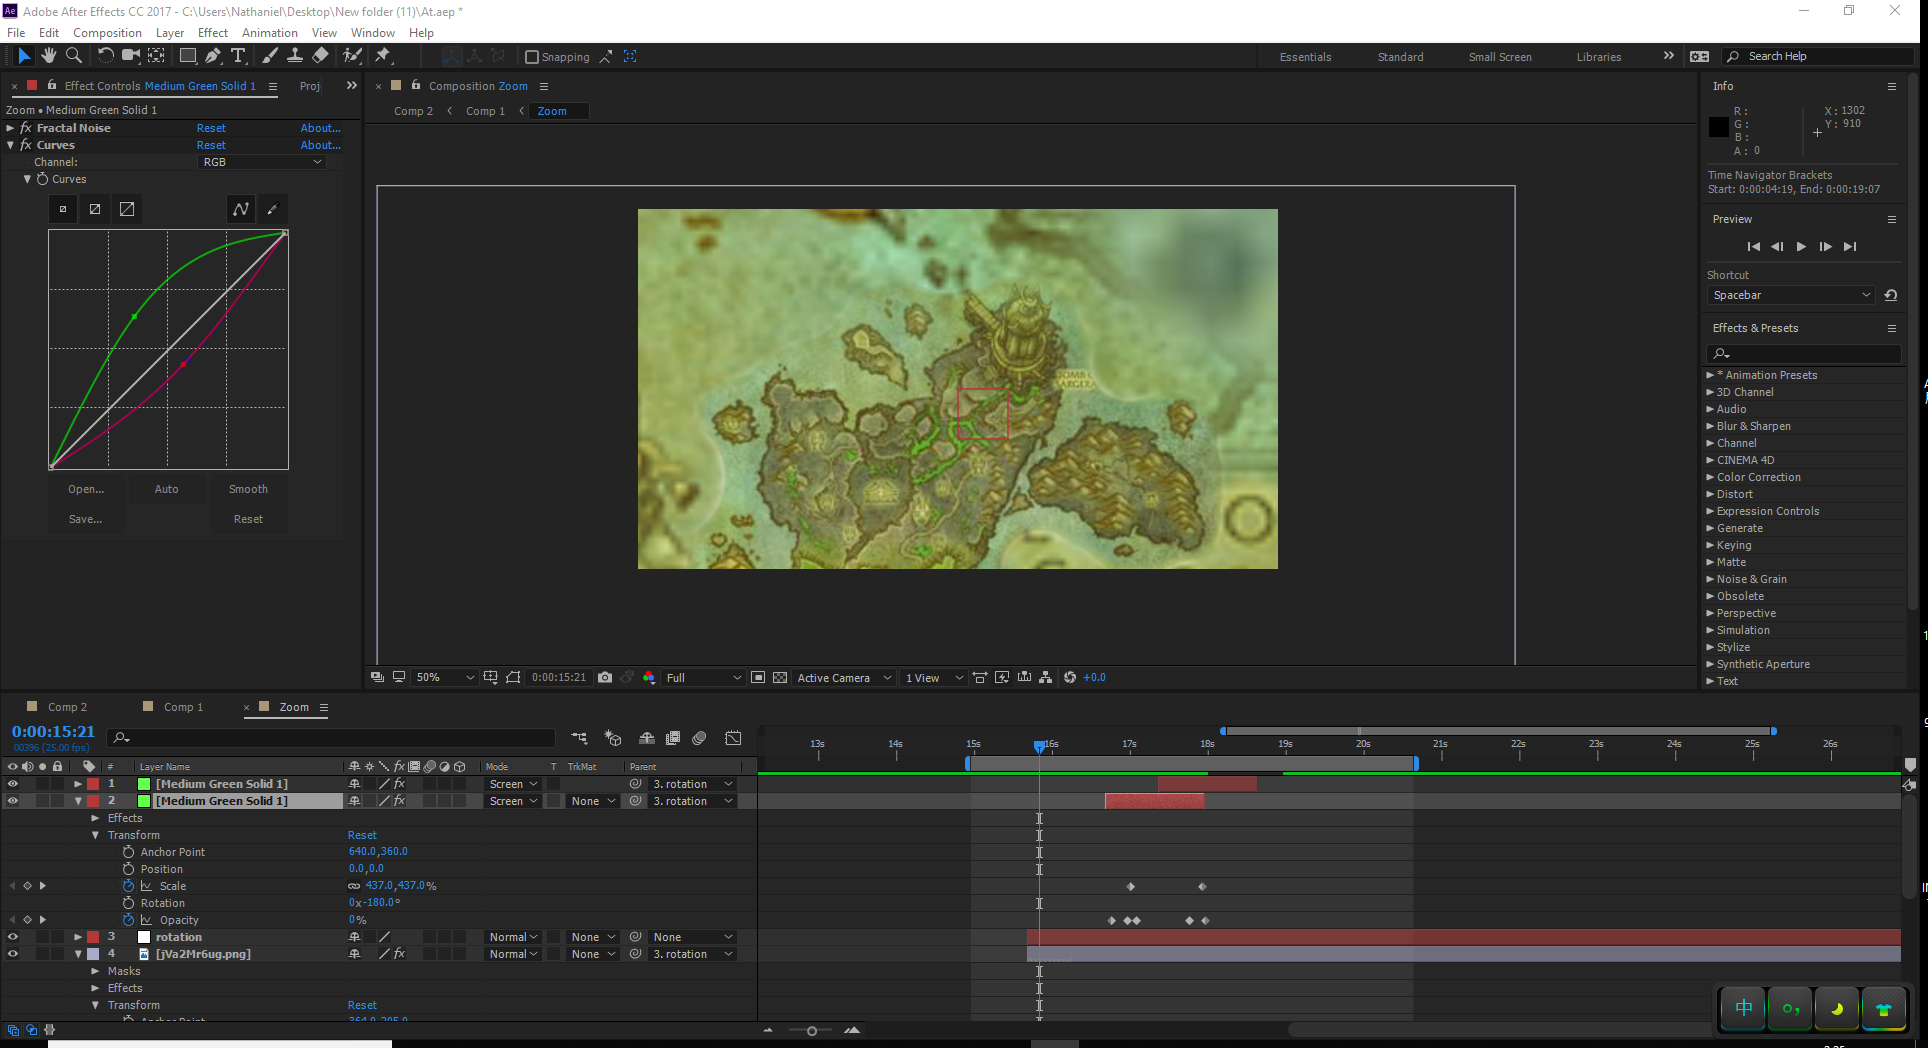Expand the Blur & Sharpen presets category

click(1710, 426)
